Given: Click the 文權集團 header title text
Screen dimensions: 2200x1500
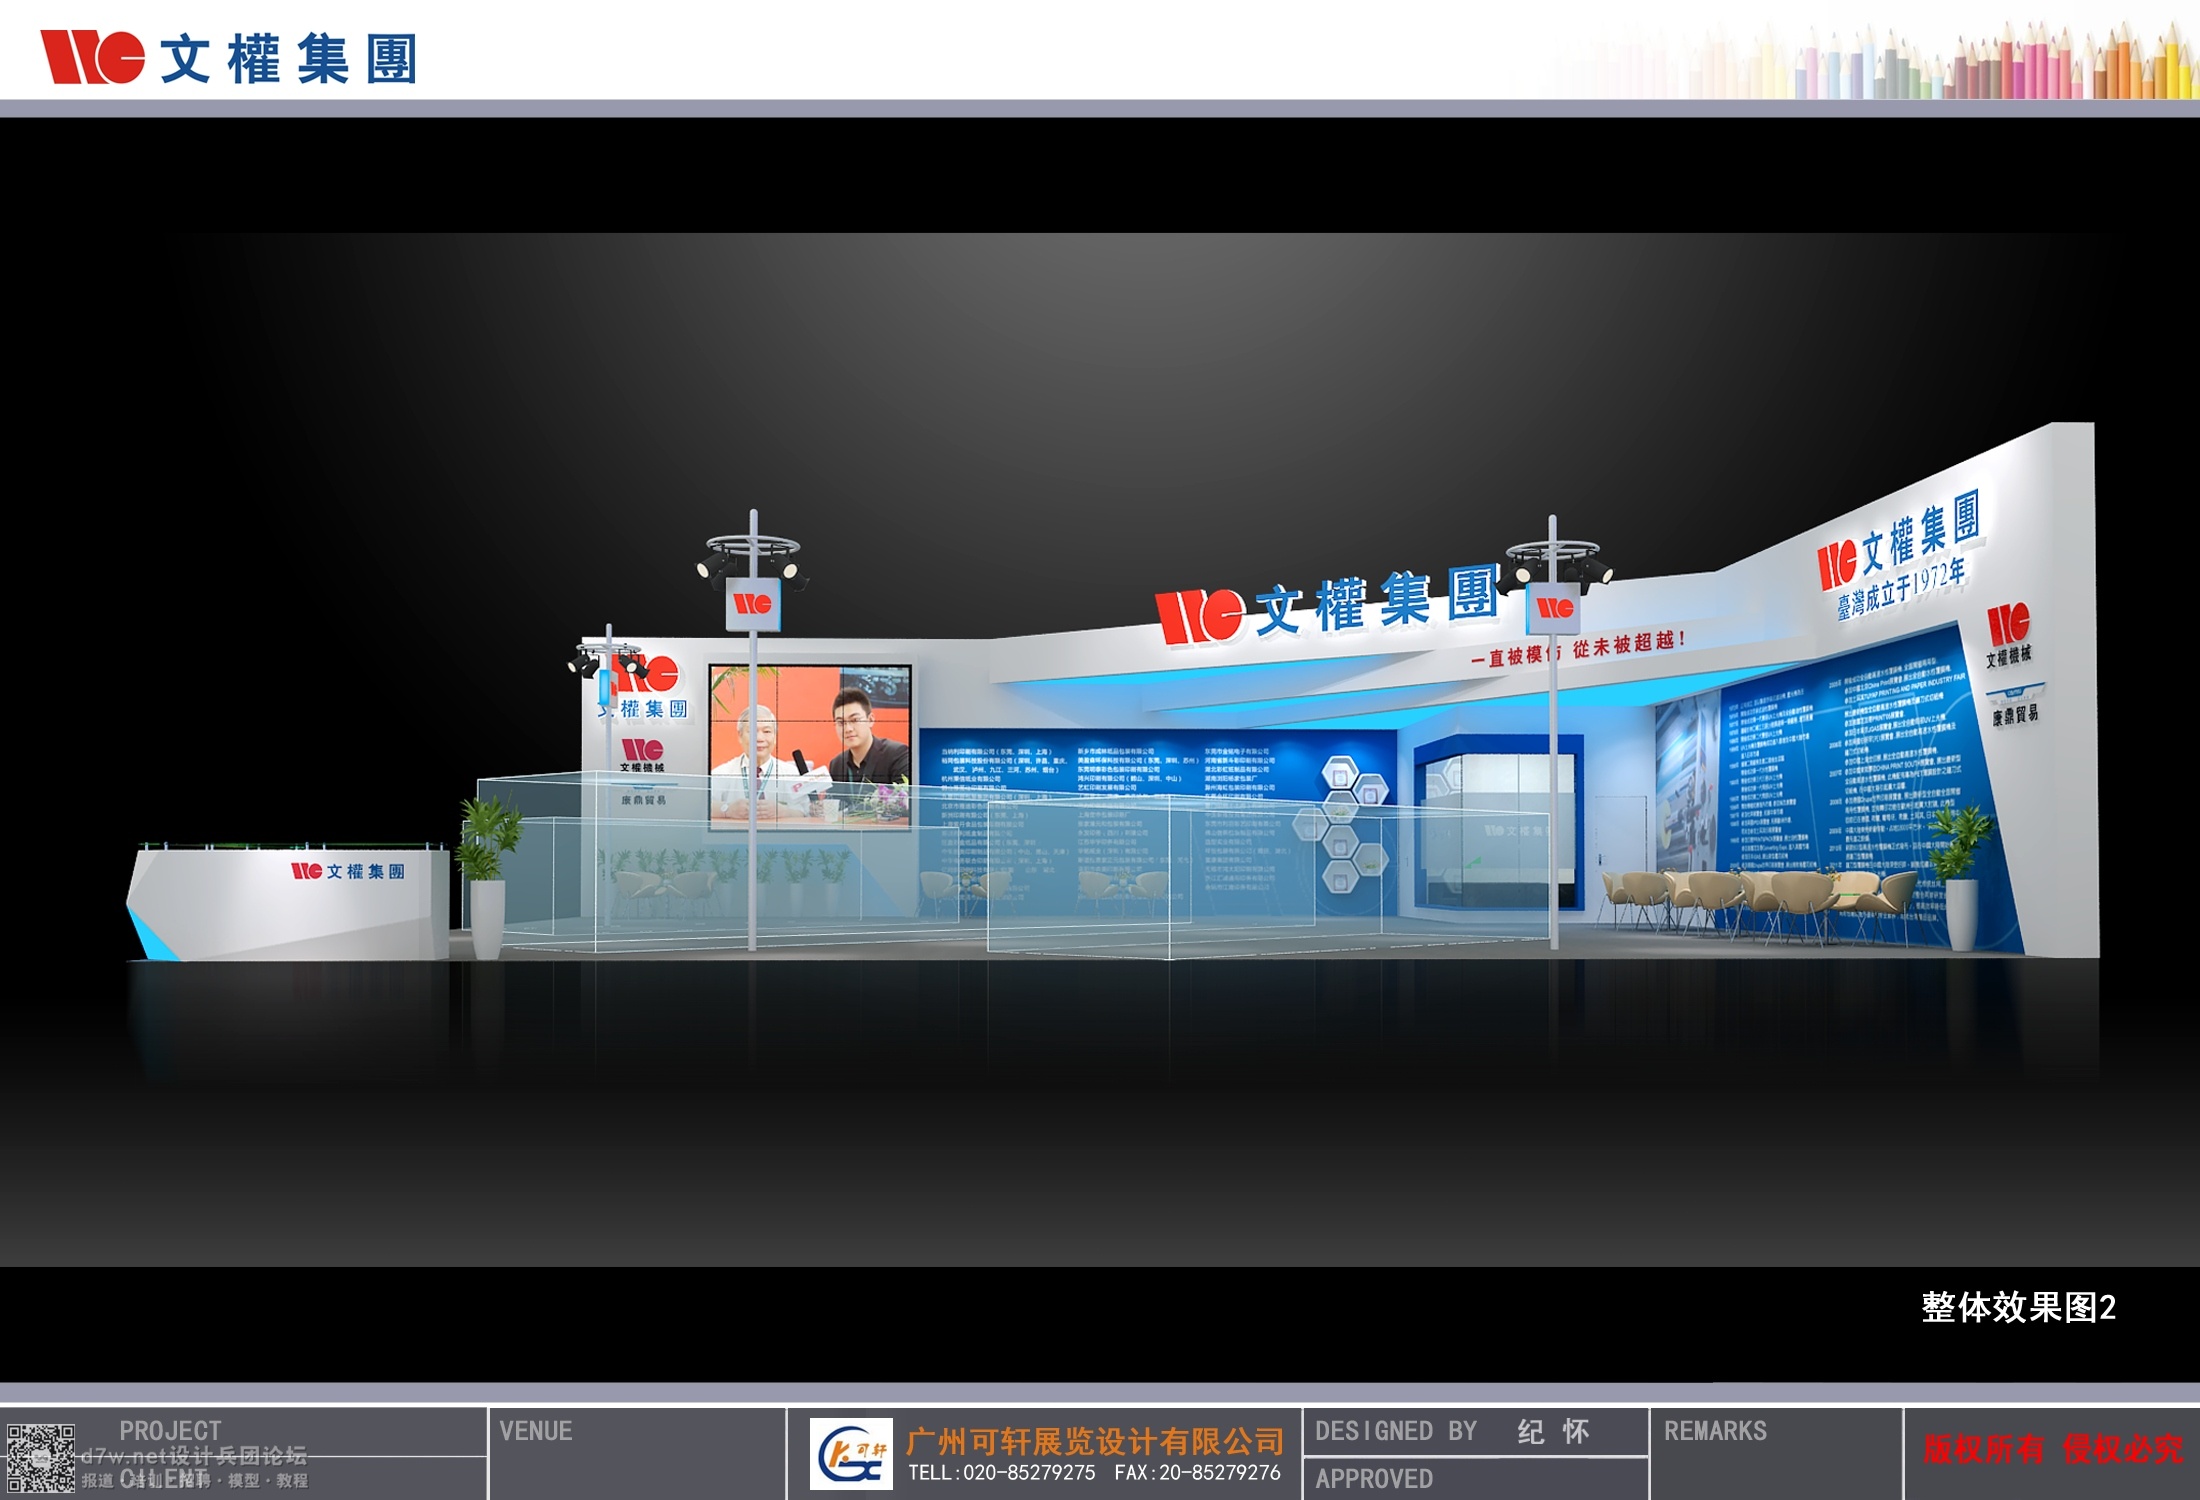Looking at the screenshot, I should (287, 58).
